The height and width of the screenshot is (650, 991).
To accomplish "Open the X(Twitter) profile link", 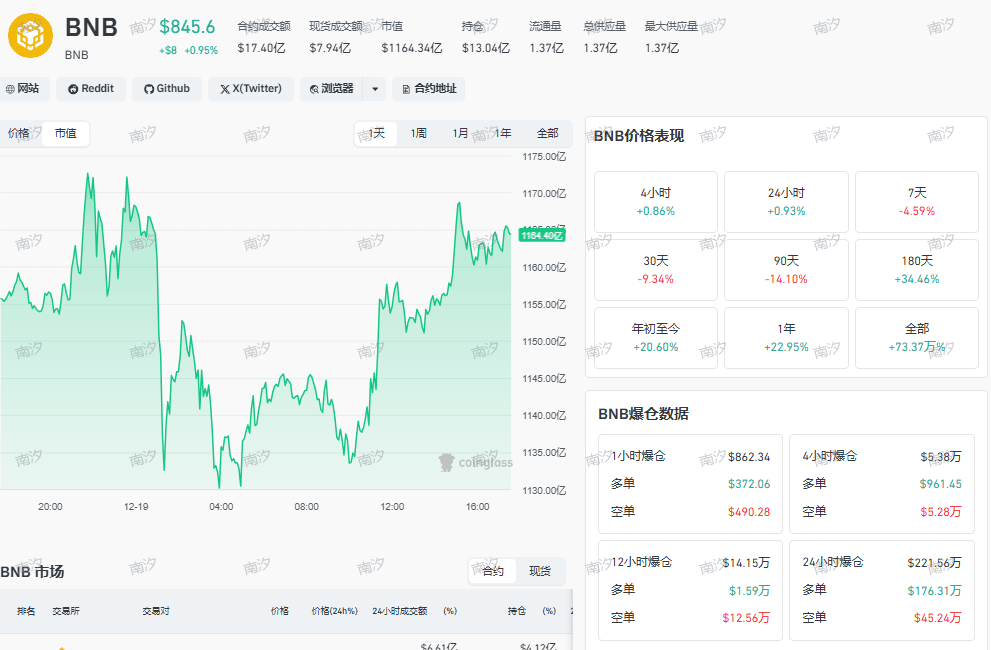I will 251,89.
